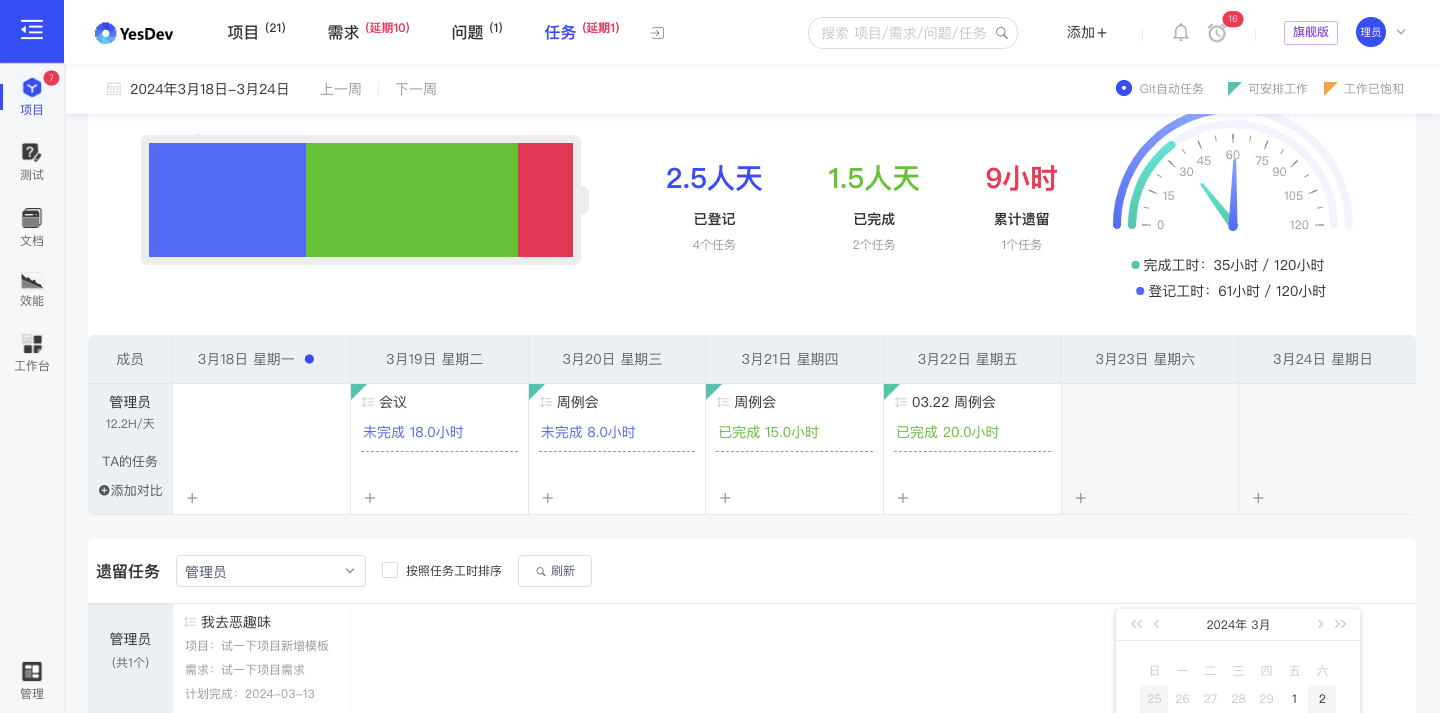Go to 上一周
Screen dimensions: 1440x713
(x=341, y=89)
